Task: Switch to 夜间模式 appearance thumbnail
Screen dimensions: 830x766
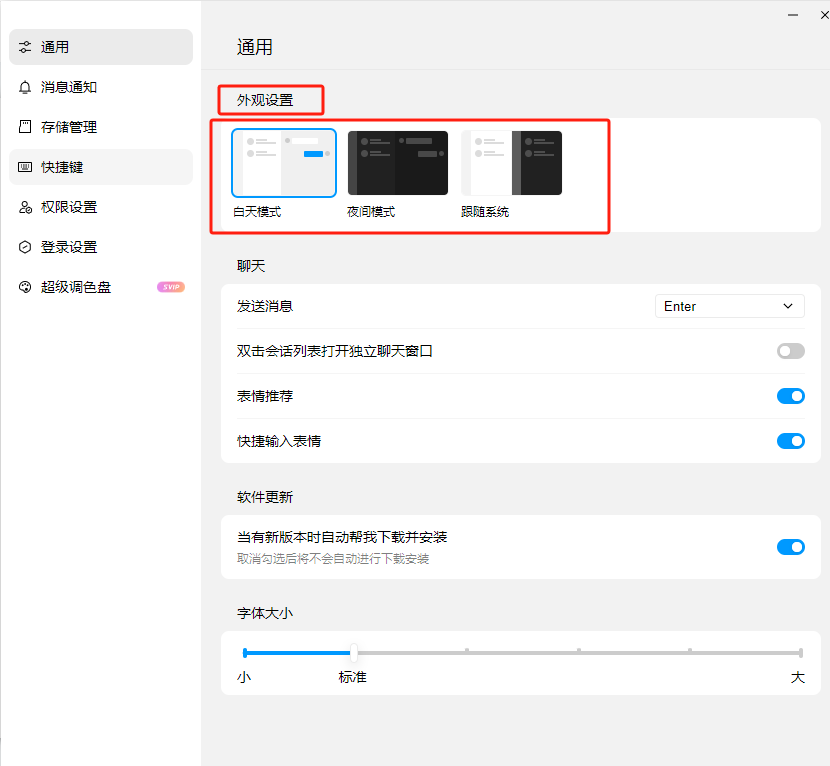Action: pyautogui.click(x=398, y=163)
